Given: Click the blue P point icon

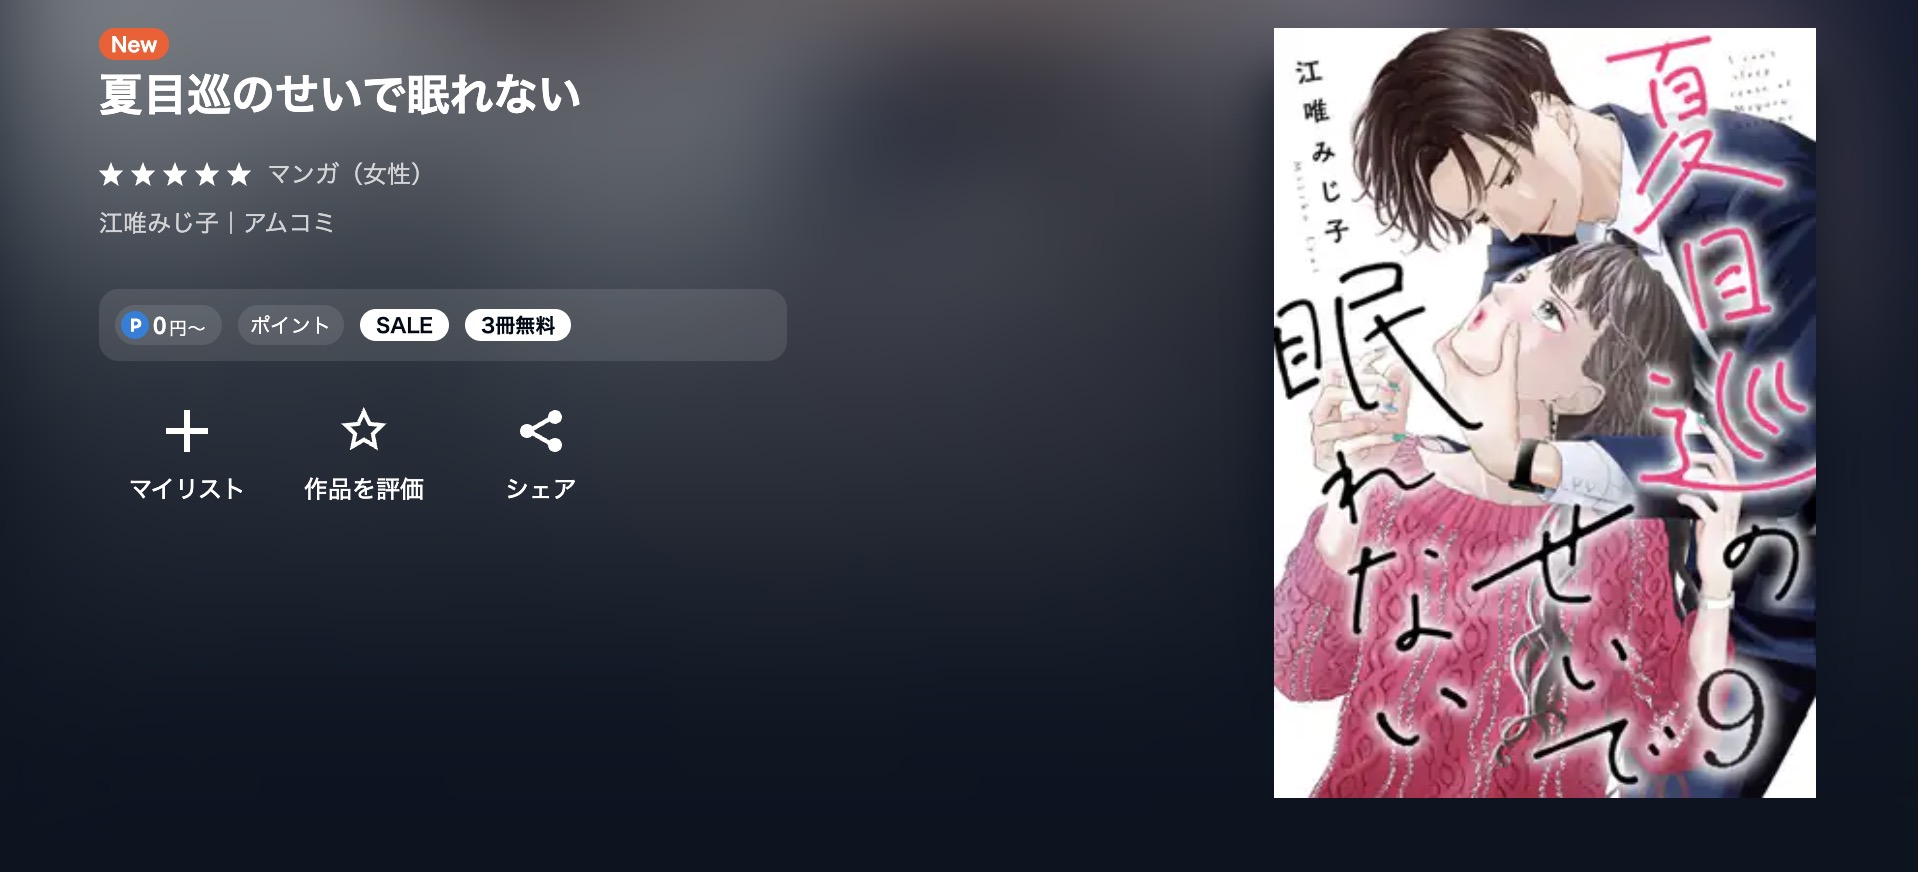Looking at the screenshot, I should [x=135, y=325].
